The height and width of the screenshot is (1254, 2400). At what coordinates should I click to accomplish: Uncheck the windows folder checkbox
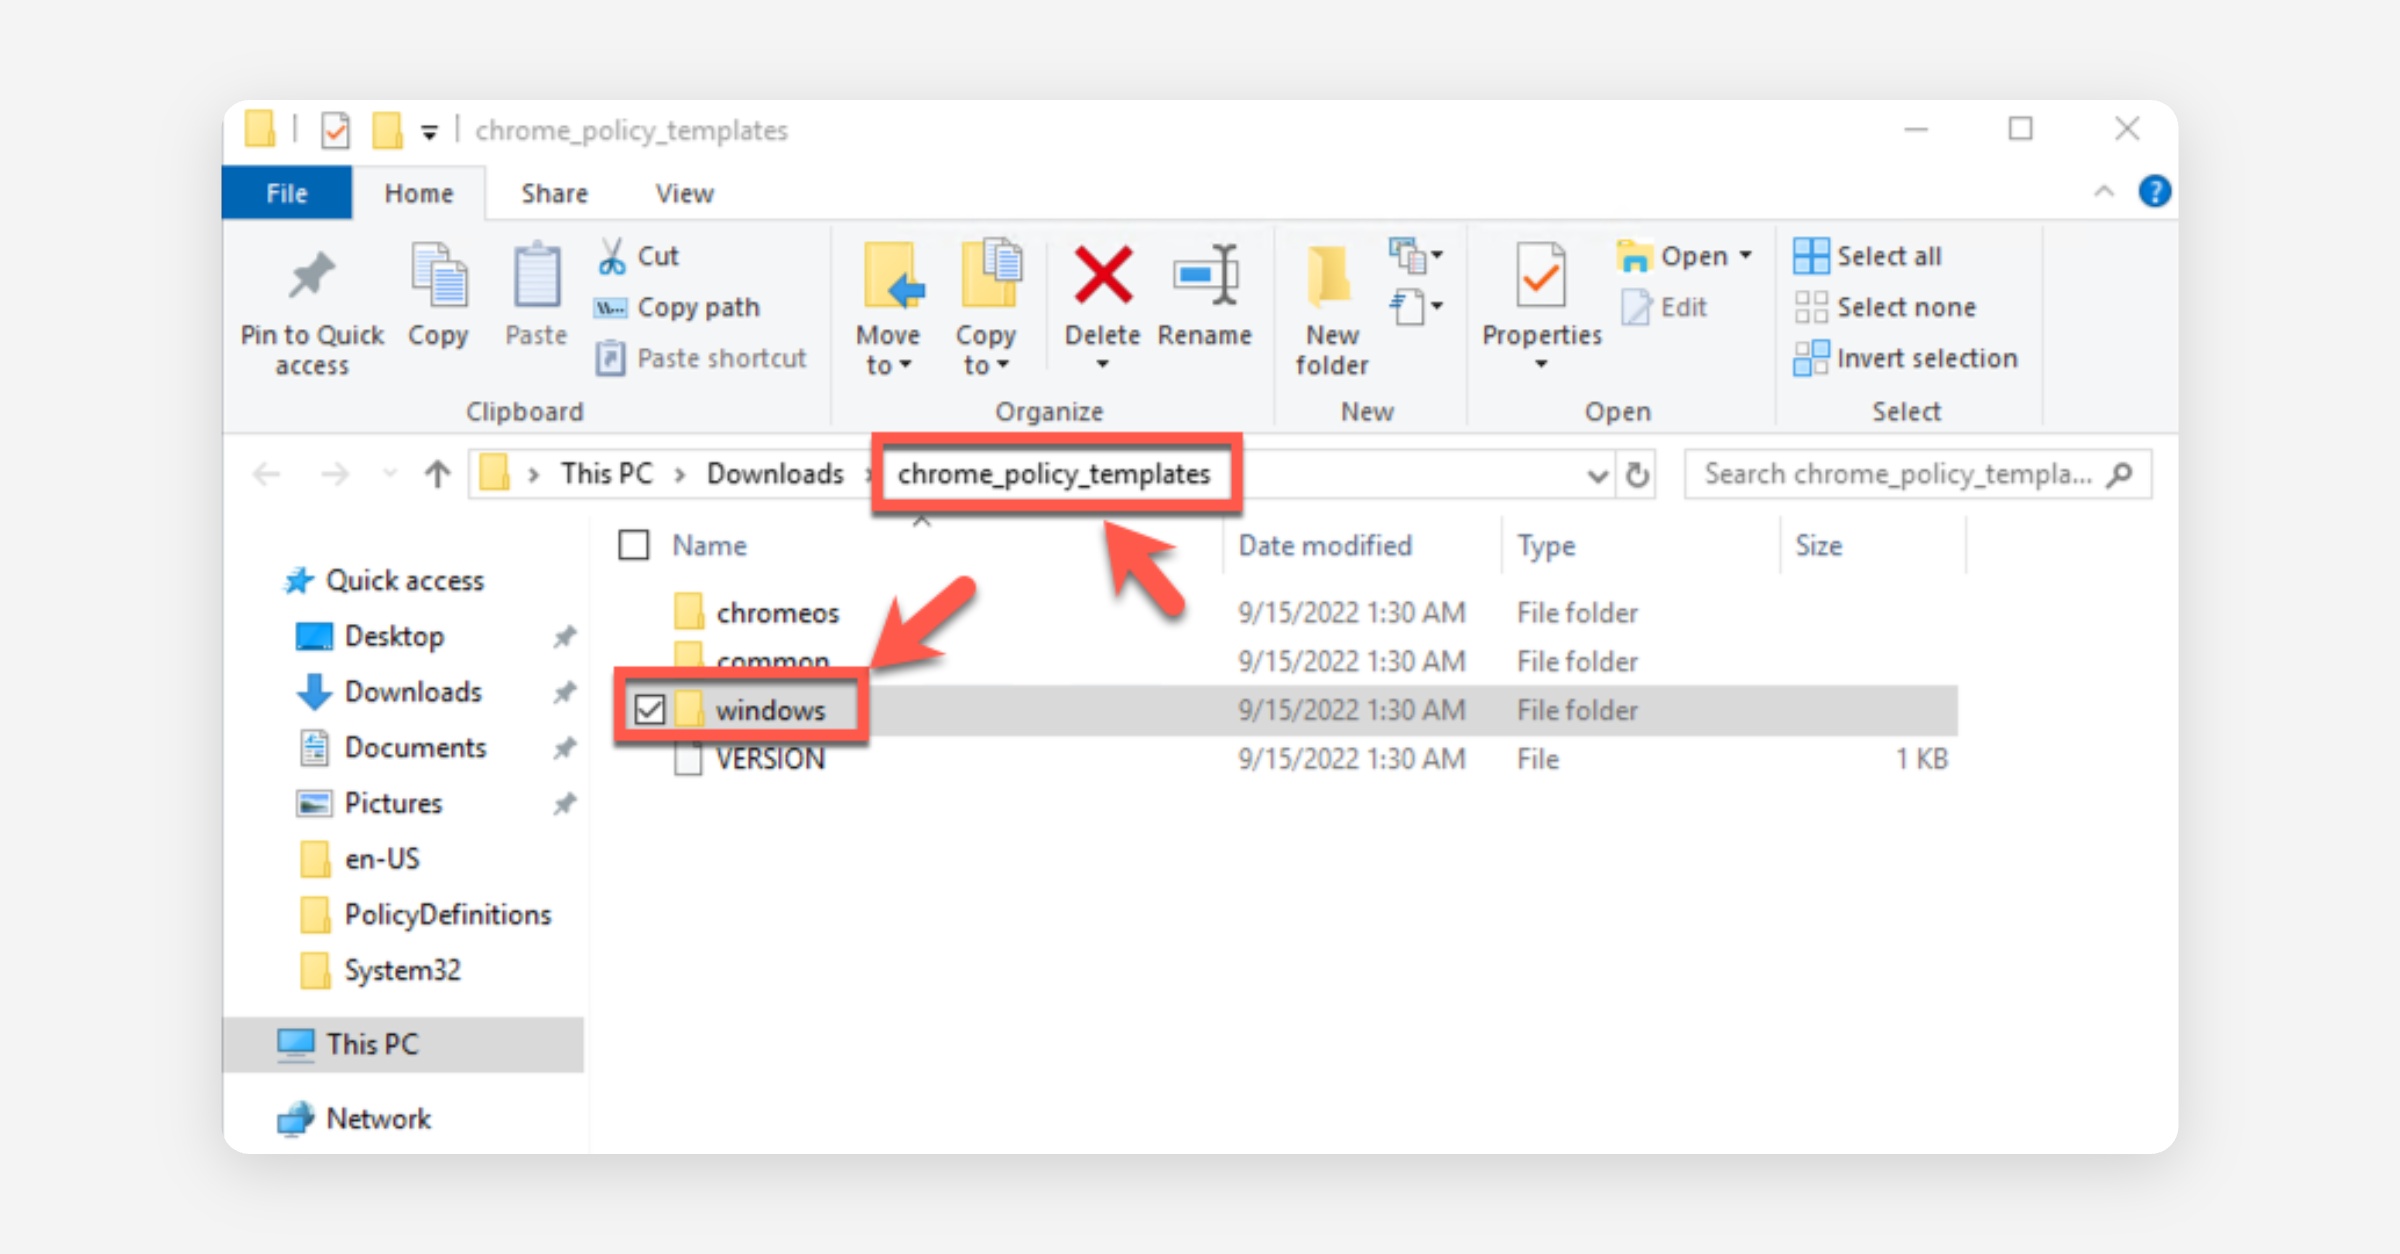(x=650, y=710)
